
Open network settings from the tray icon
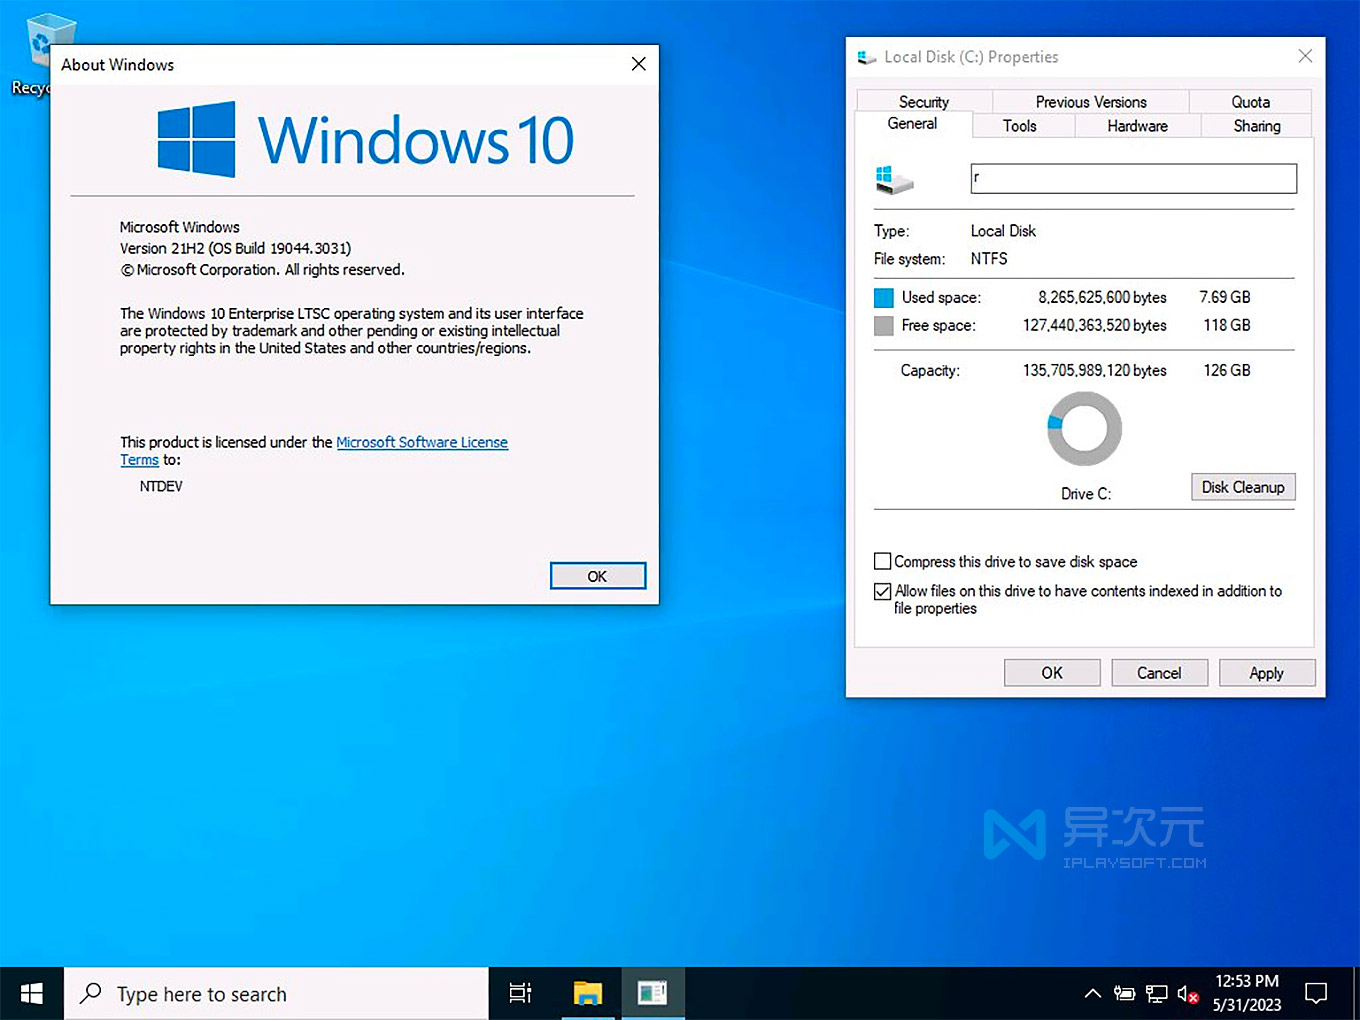(1157, 993)
